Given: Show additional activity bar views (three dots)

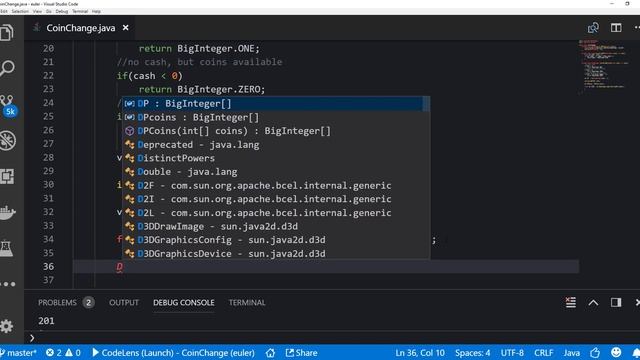Looking at the screenshot, I should point(7,284).
